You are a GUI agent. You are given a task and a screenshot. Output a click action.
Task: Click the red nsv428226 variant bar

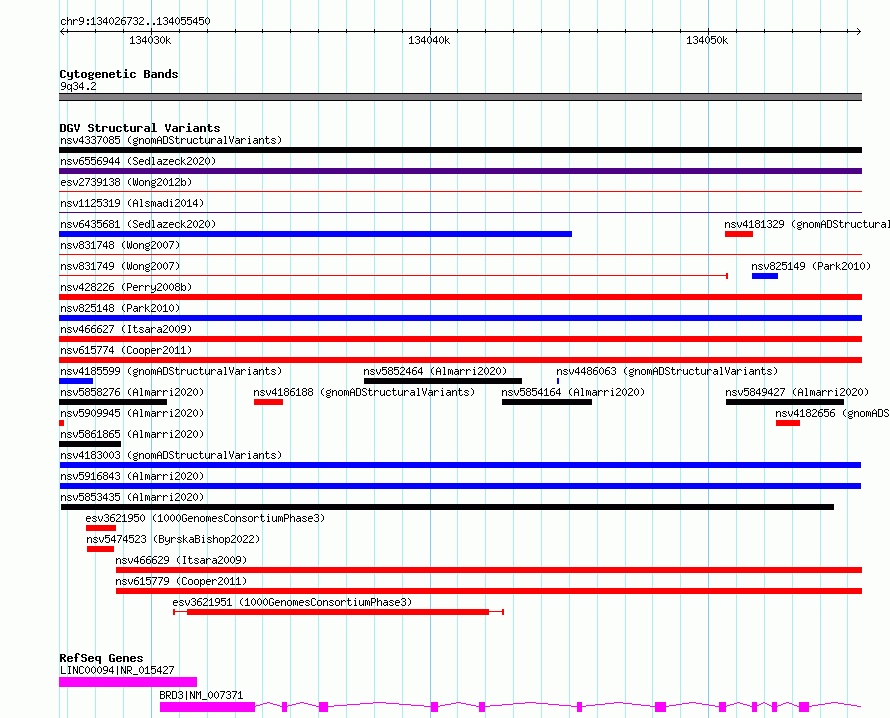[460, 297]
